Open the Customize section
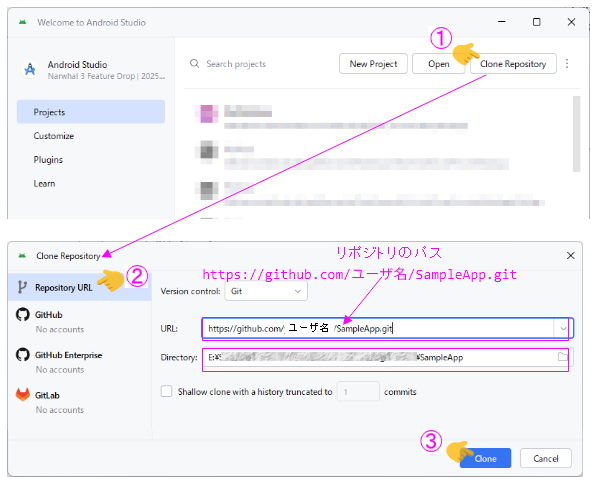This screenshot has width=600, height=491. [x=54, y=136]
